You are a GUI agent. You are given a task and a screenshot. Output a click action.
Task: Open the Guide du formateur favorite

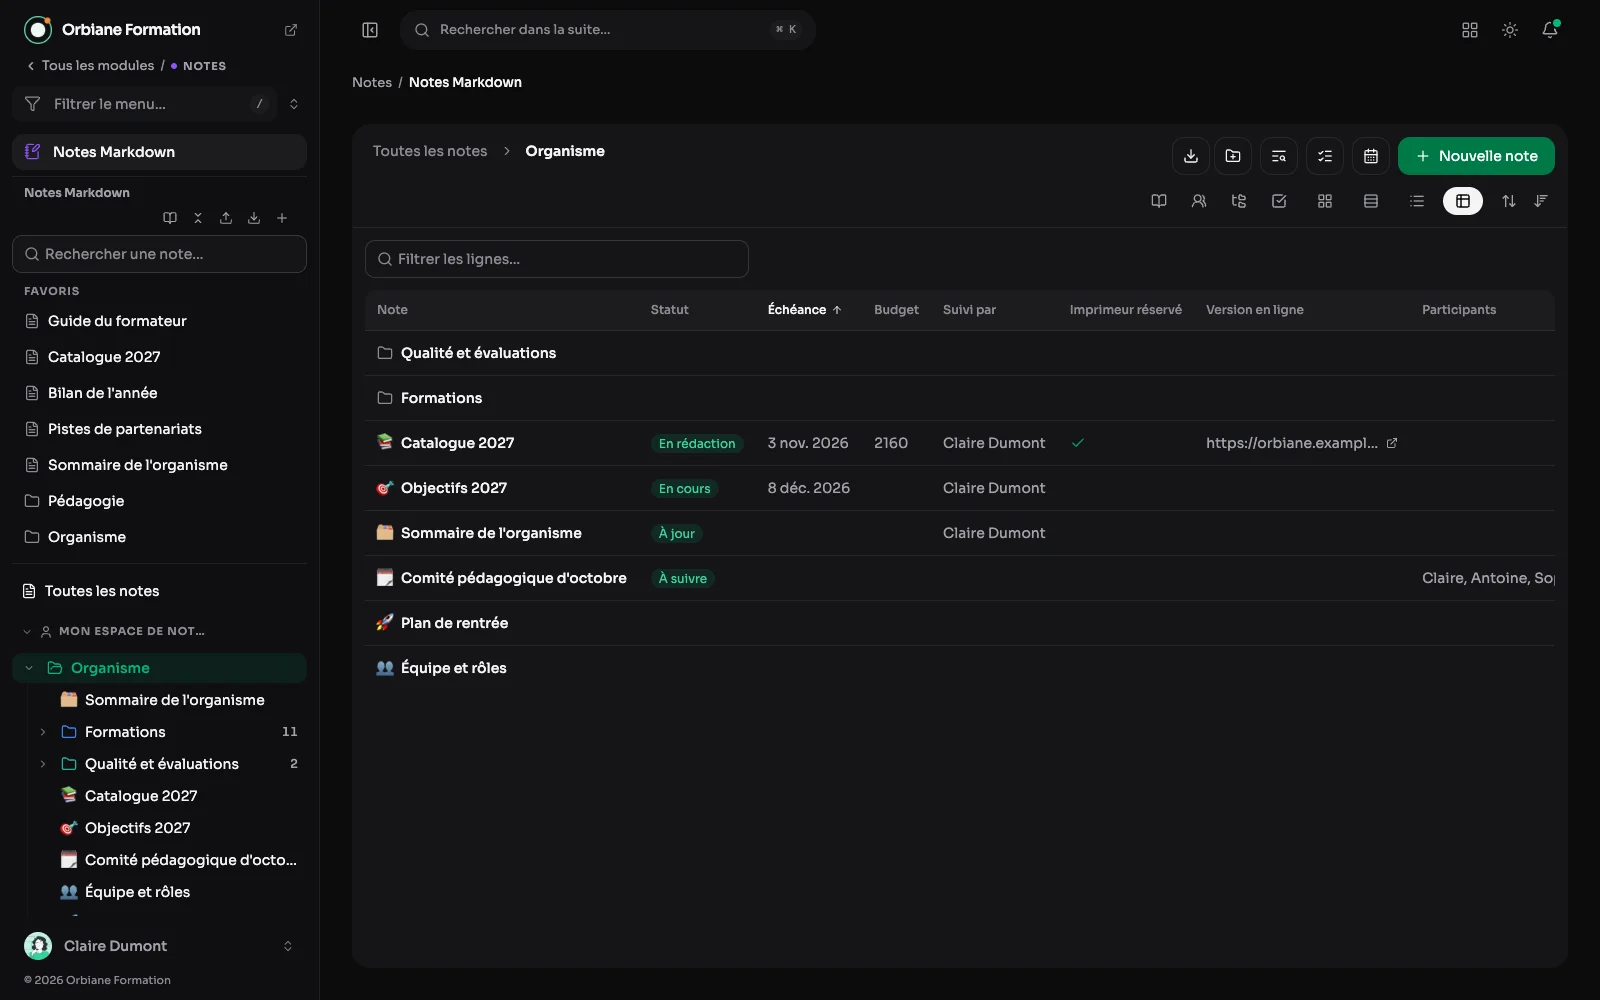coord(160,321)
